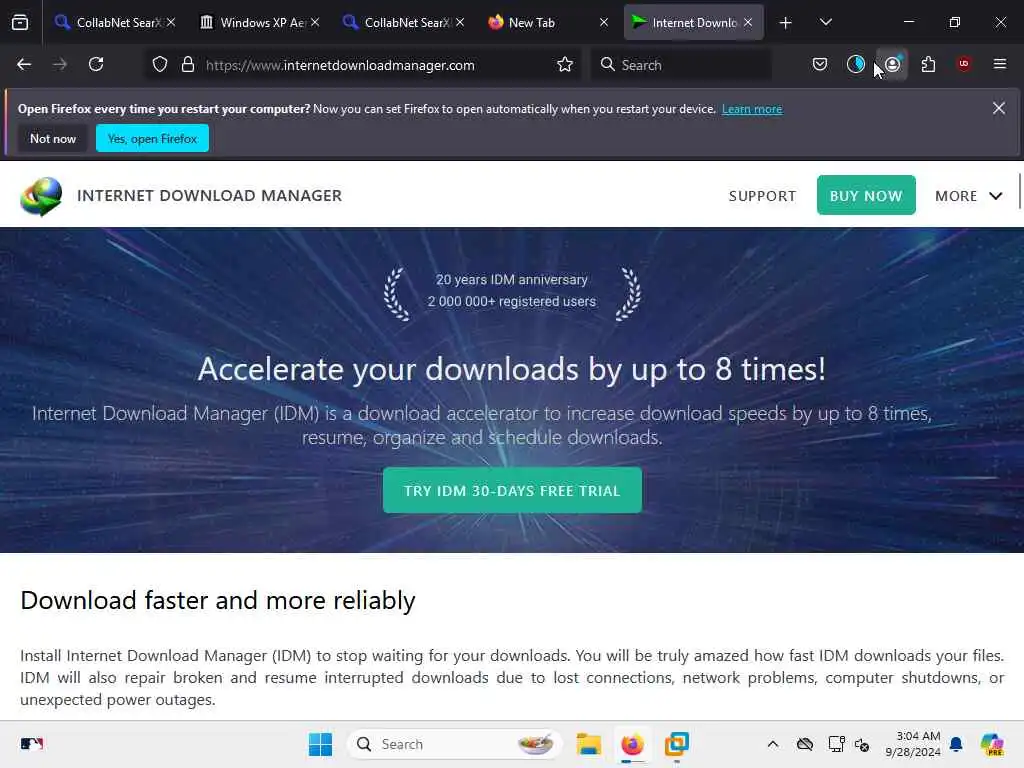Follow the Learn more link
1024x768 pixels.
pyautogui.click(x=752, y=109)
